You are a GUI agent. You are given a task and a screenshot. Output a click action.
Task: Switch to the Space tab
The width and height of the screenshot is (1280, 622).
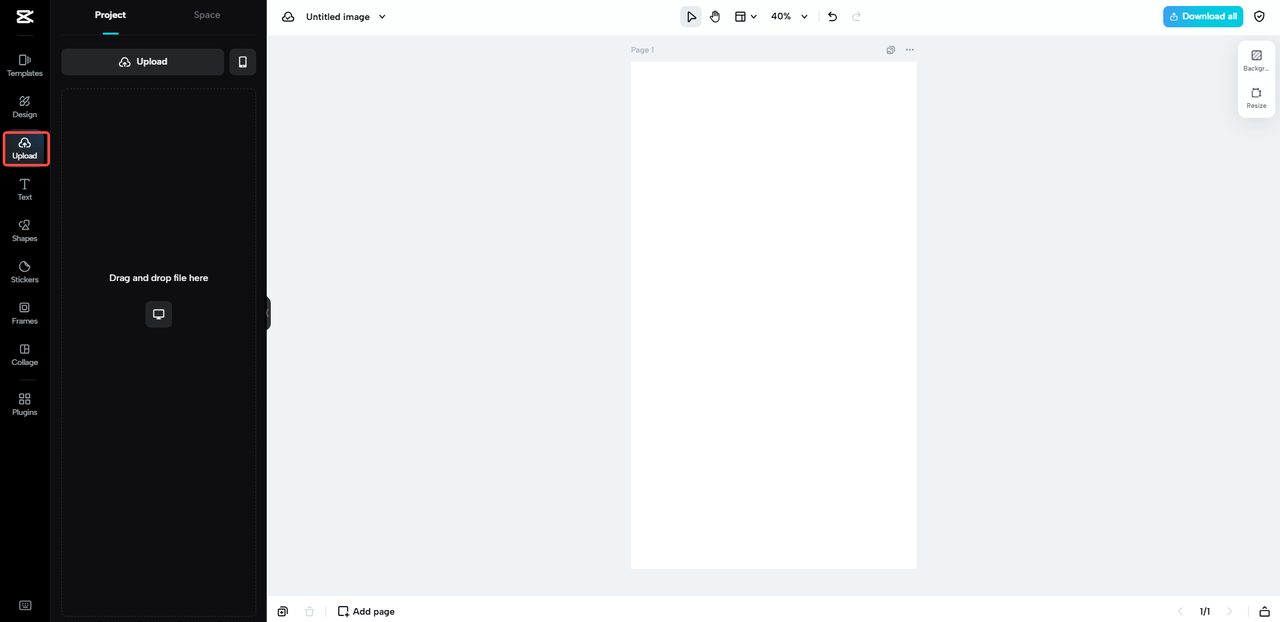[x=206, y=15]
